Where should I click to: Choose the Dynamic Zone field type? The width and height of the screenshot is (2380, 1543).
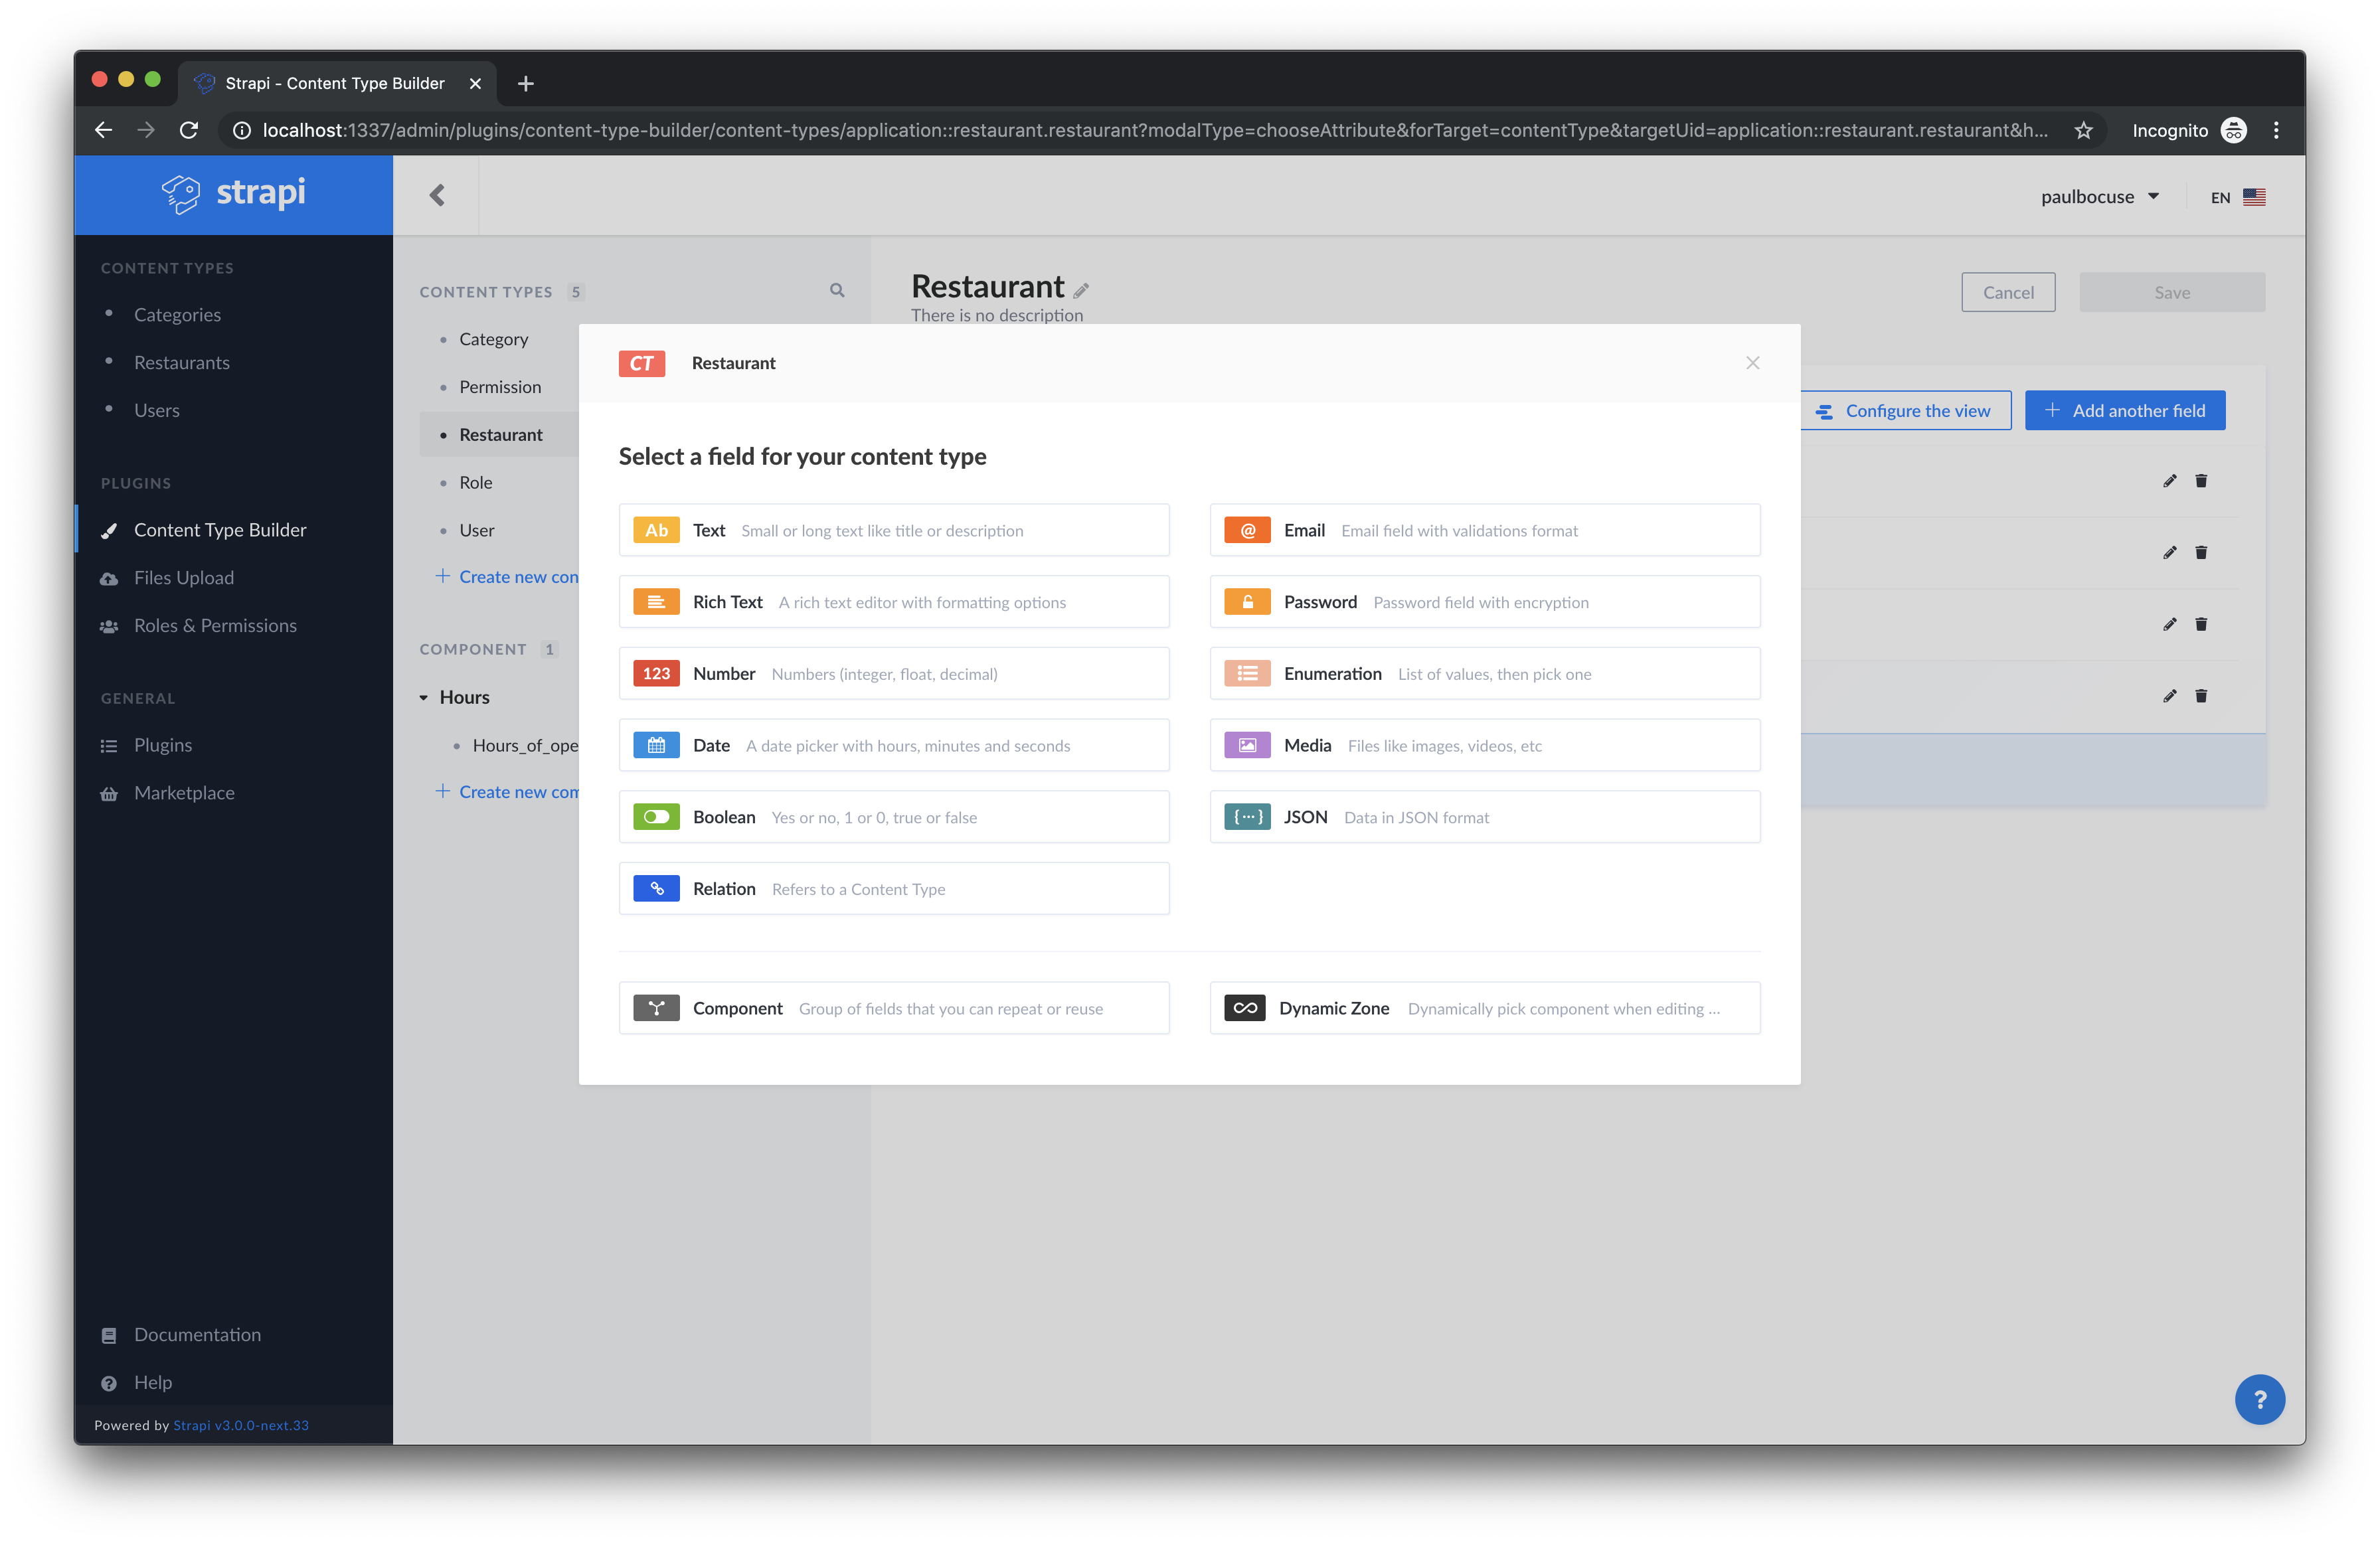(x=1484, y=1008)
